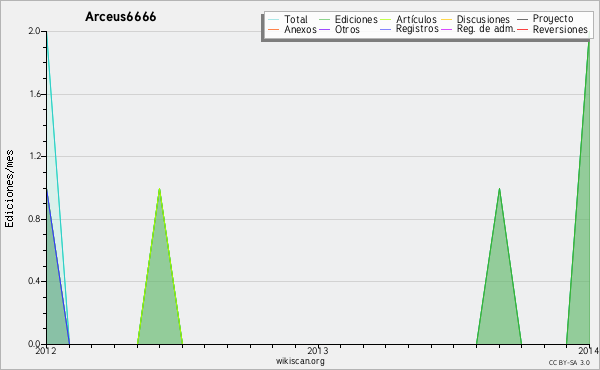Screen dimensions: 600x370
Task: Click the Ediciones/mes axis label
Action: [x=9, y=189]
